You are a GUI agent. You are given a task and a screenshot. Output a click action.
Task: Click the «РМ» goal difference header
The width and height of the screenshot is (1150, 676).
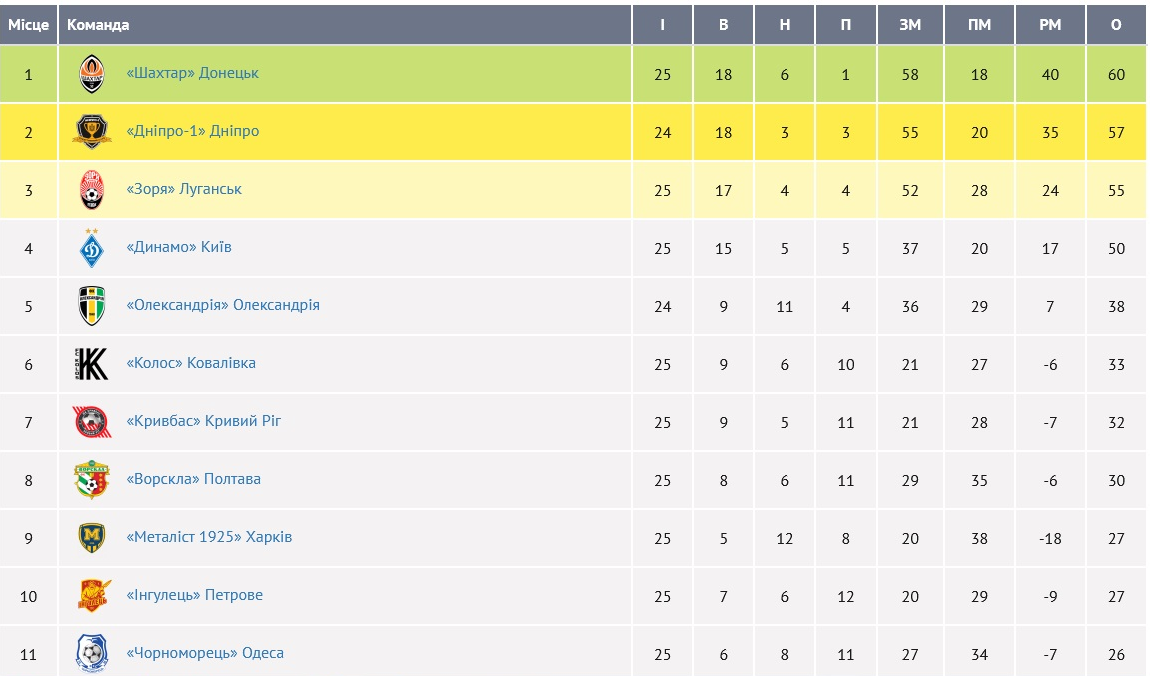(x=1050, y=25)
